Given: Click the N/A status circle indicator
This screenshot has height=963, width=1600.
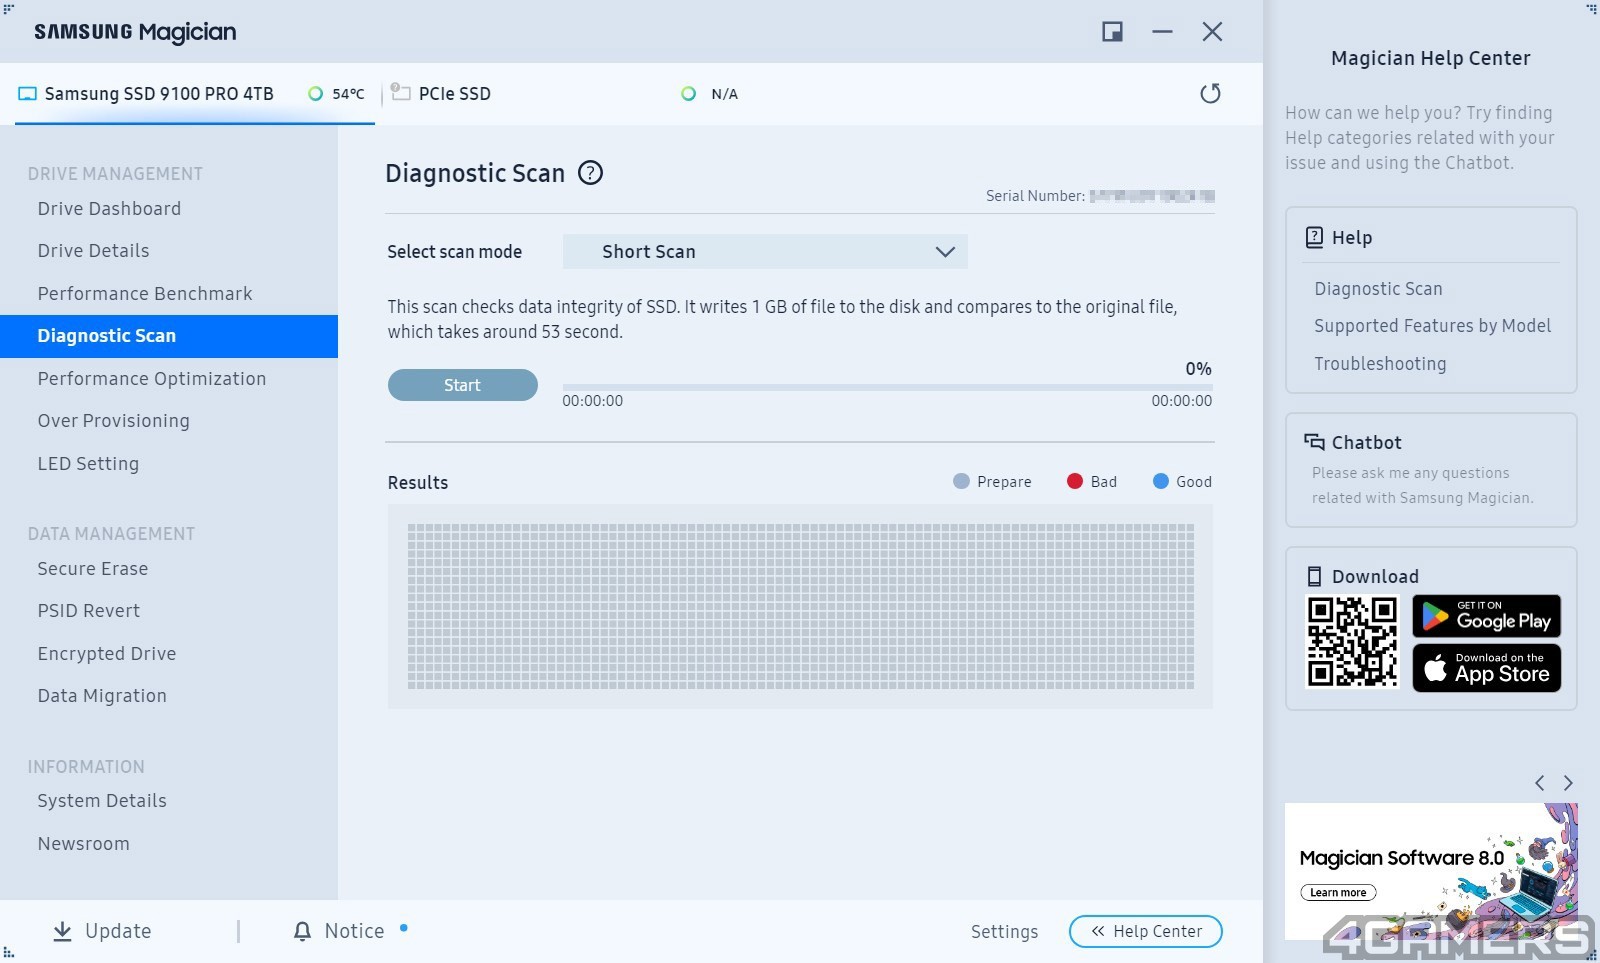Looking at the screenshot, I should [688, 94].
